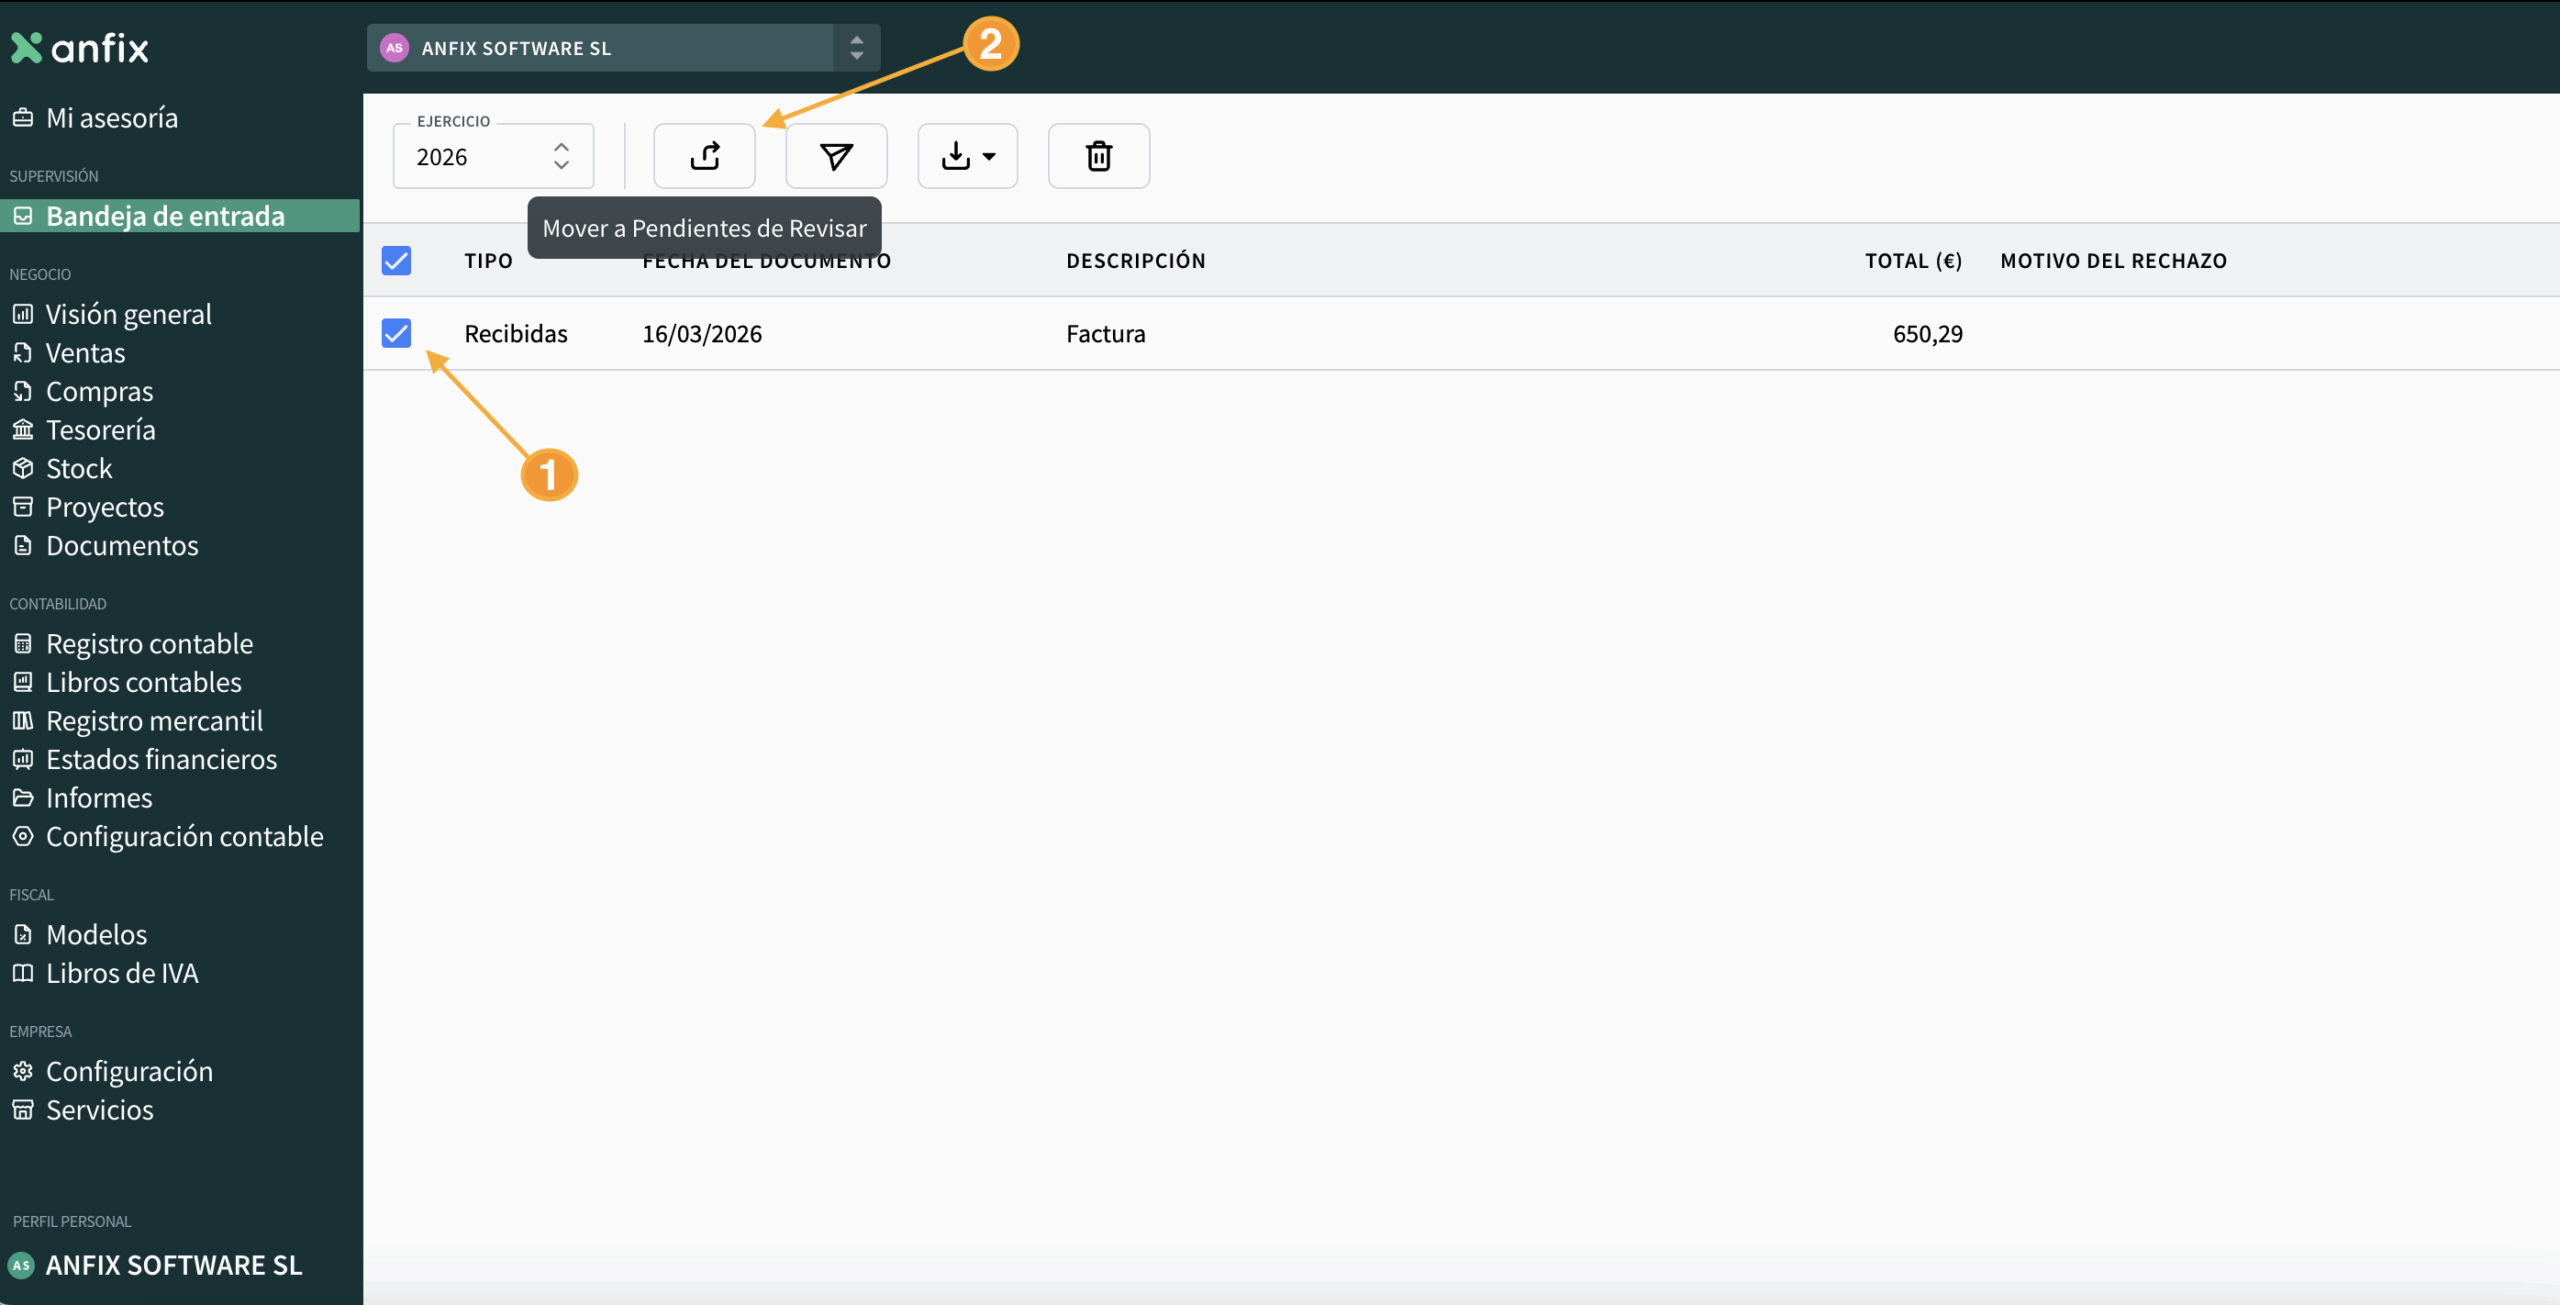Open the Ejercicio 2026 year selector

493,157
